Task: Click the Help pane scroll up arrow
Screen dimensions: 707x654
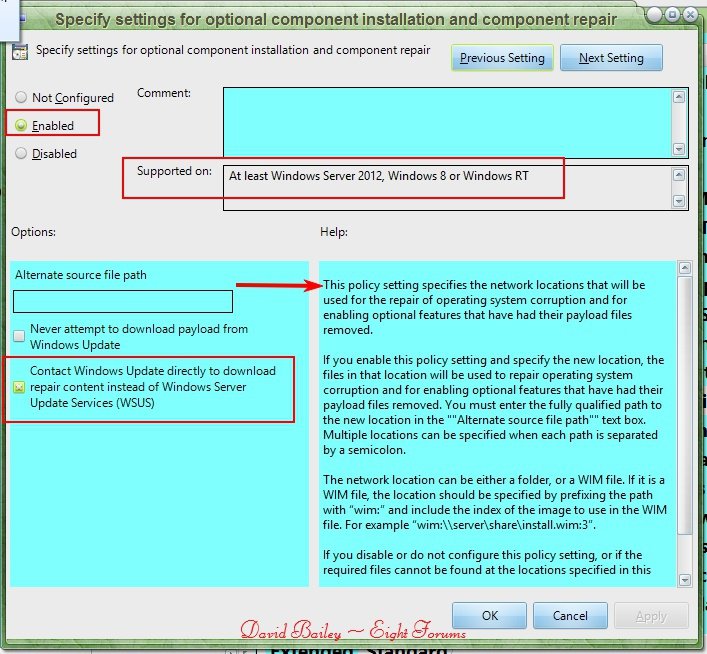Action: (x=684, y=268)
